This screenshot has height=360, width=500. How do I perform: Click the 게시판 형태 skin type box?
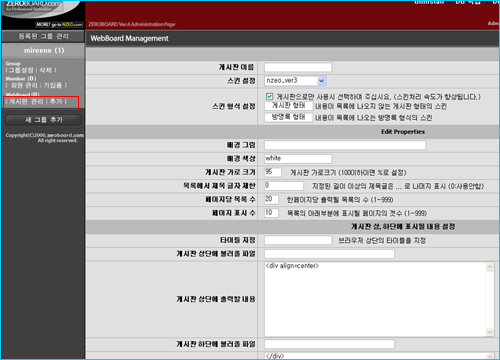(x=289, y=106)
